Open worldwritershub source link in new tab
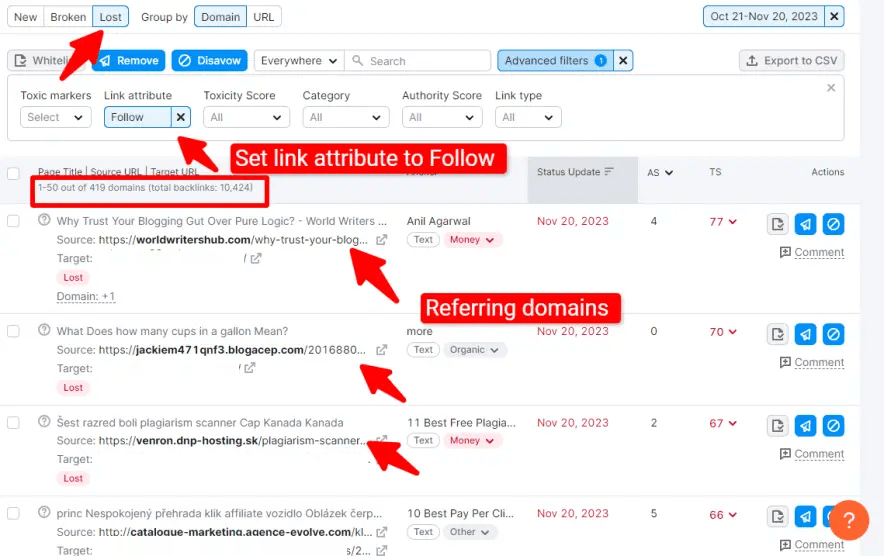This screenshot has height=556, width=884. coord(381,240)
